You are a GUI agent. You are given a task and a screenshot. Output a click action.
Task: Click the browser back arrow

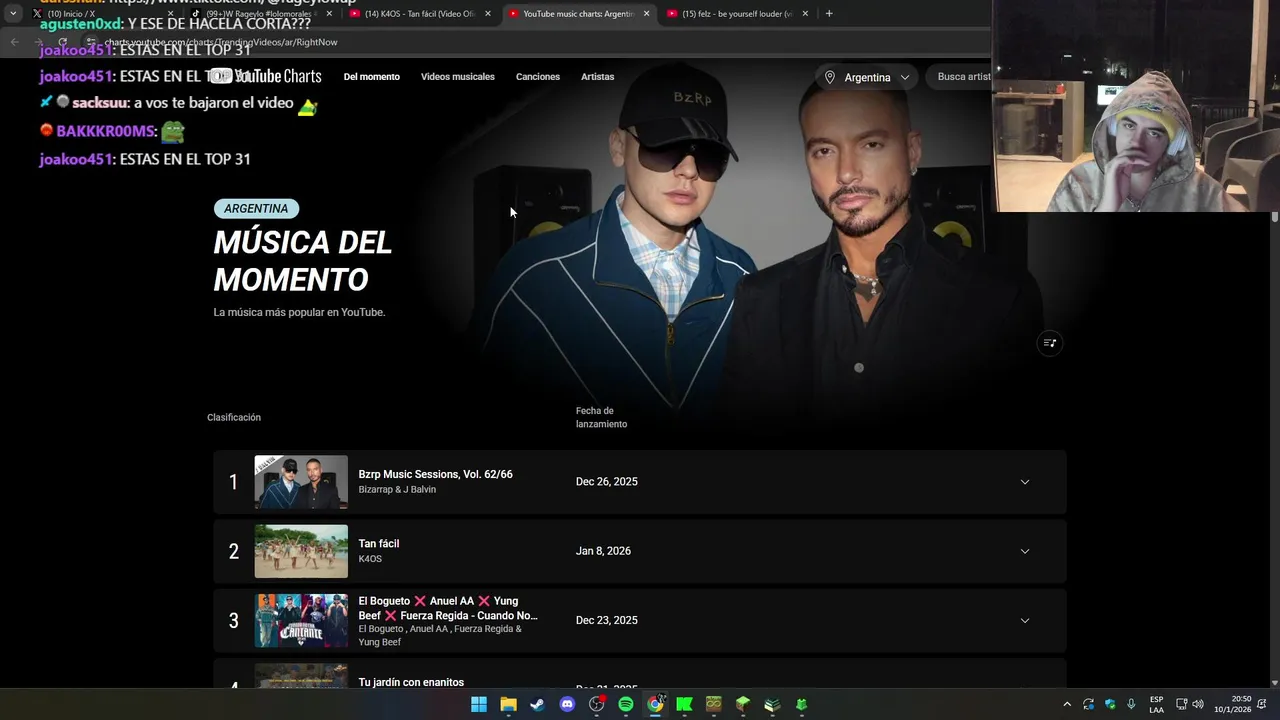click(x=14, y=42)
